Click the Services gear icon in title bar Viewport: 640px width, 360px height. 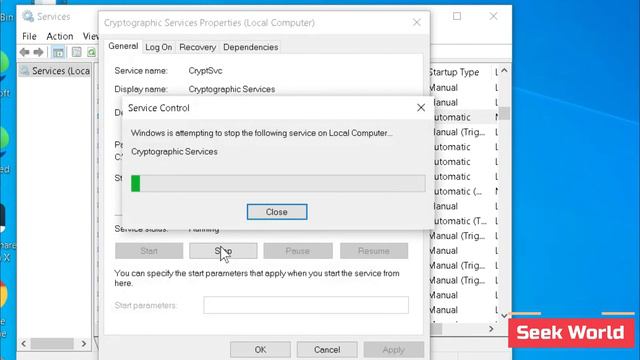coord(28,16)
